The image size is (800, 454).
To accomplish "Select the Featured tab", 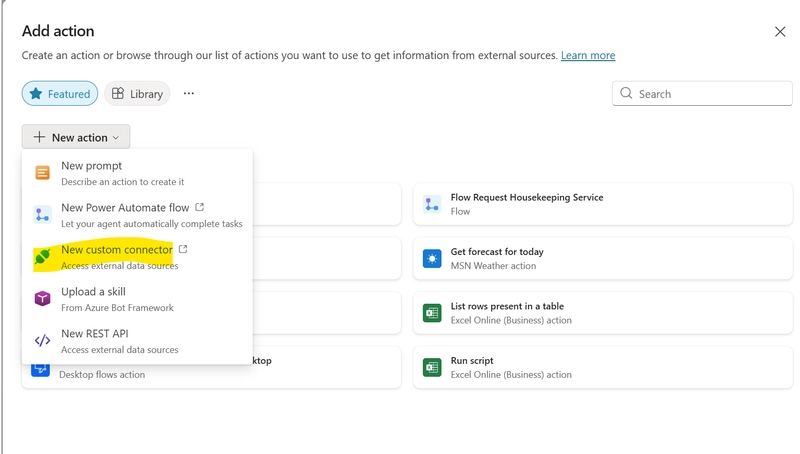I will coord(60,93).
